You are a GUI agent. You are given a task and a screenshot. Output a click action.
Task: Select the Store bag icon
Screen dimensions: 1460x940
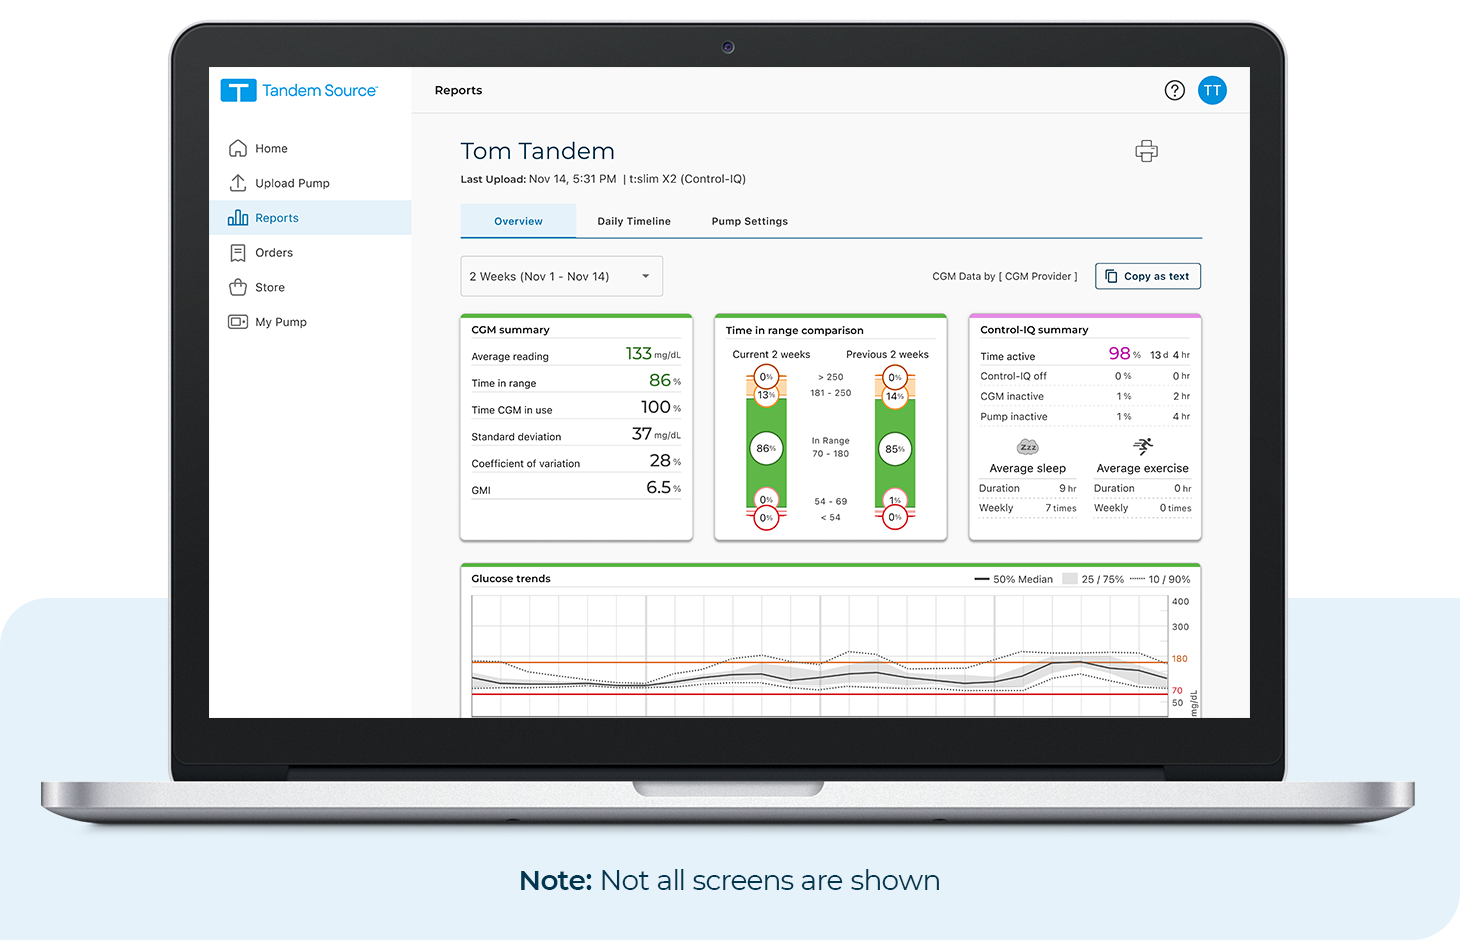pos(238,287)
